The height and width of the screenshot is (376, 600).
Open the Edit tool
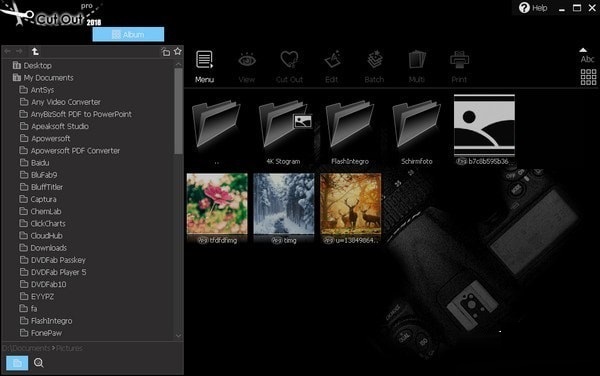point(332,67)
